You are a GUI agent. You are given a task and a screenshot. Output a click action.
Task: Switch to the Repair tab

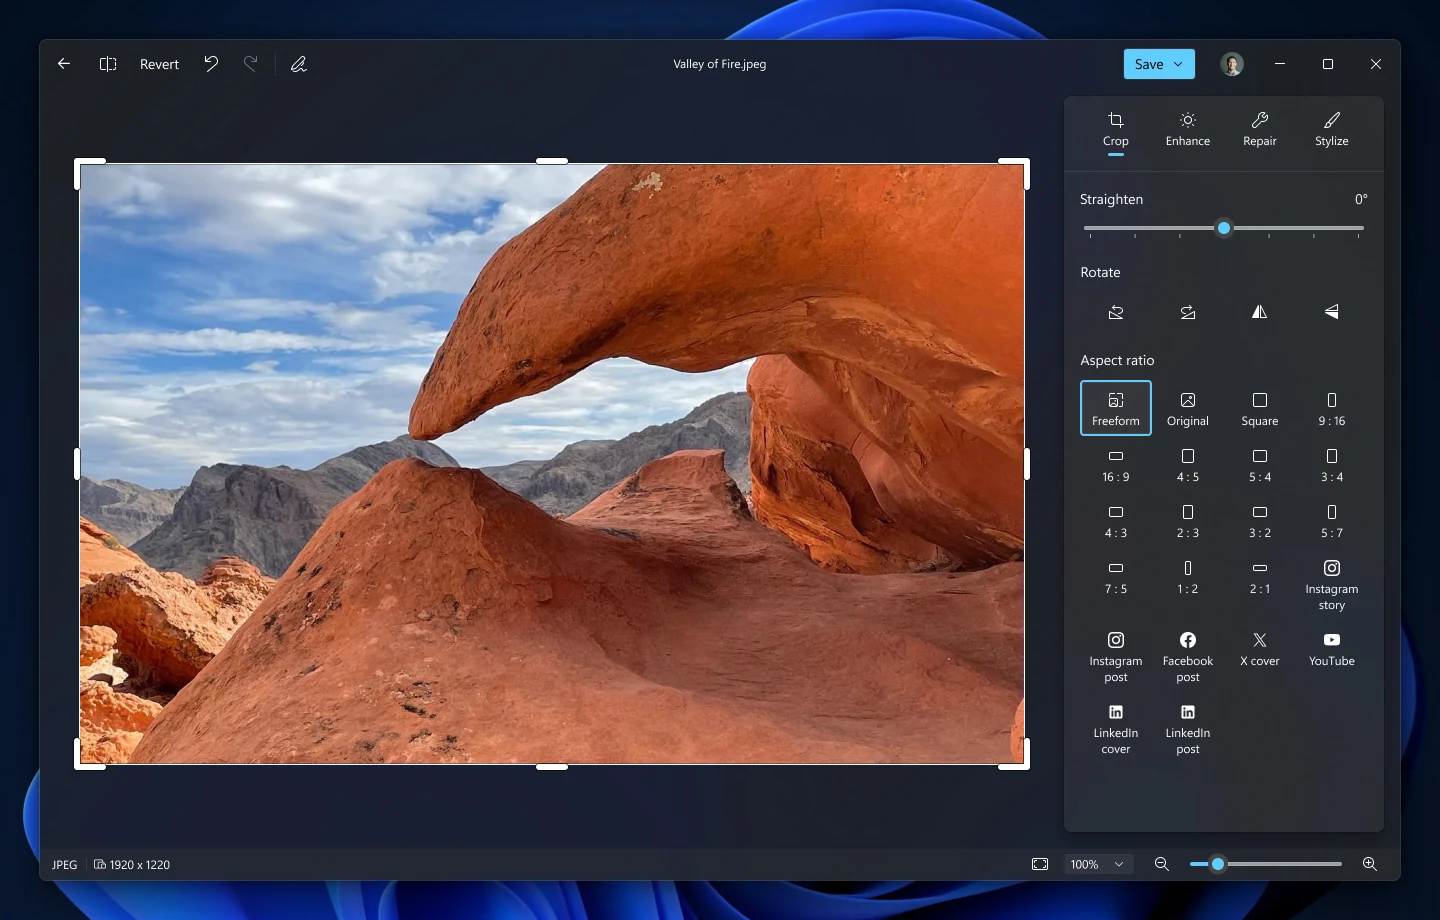[x=1260, y=130]
